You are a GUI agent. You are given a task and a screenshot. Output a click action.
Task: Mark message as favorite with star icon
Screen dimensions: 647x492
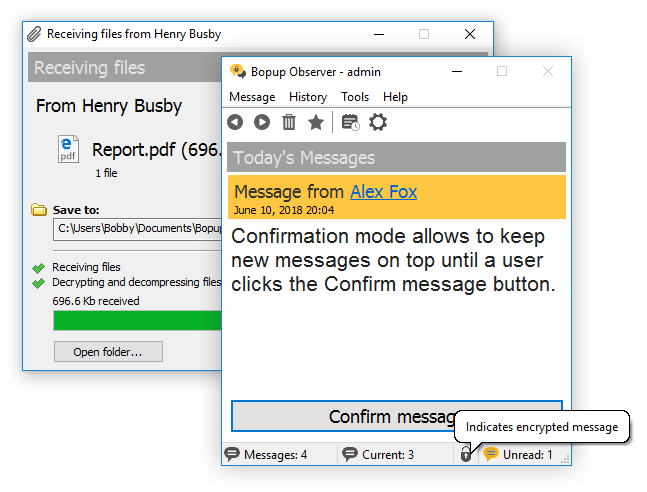click(x=316, y=122)
